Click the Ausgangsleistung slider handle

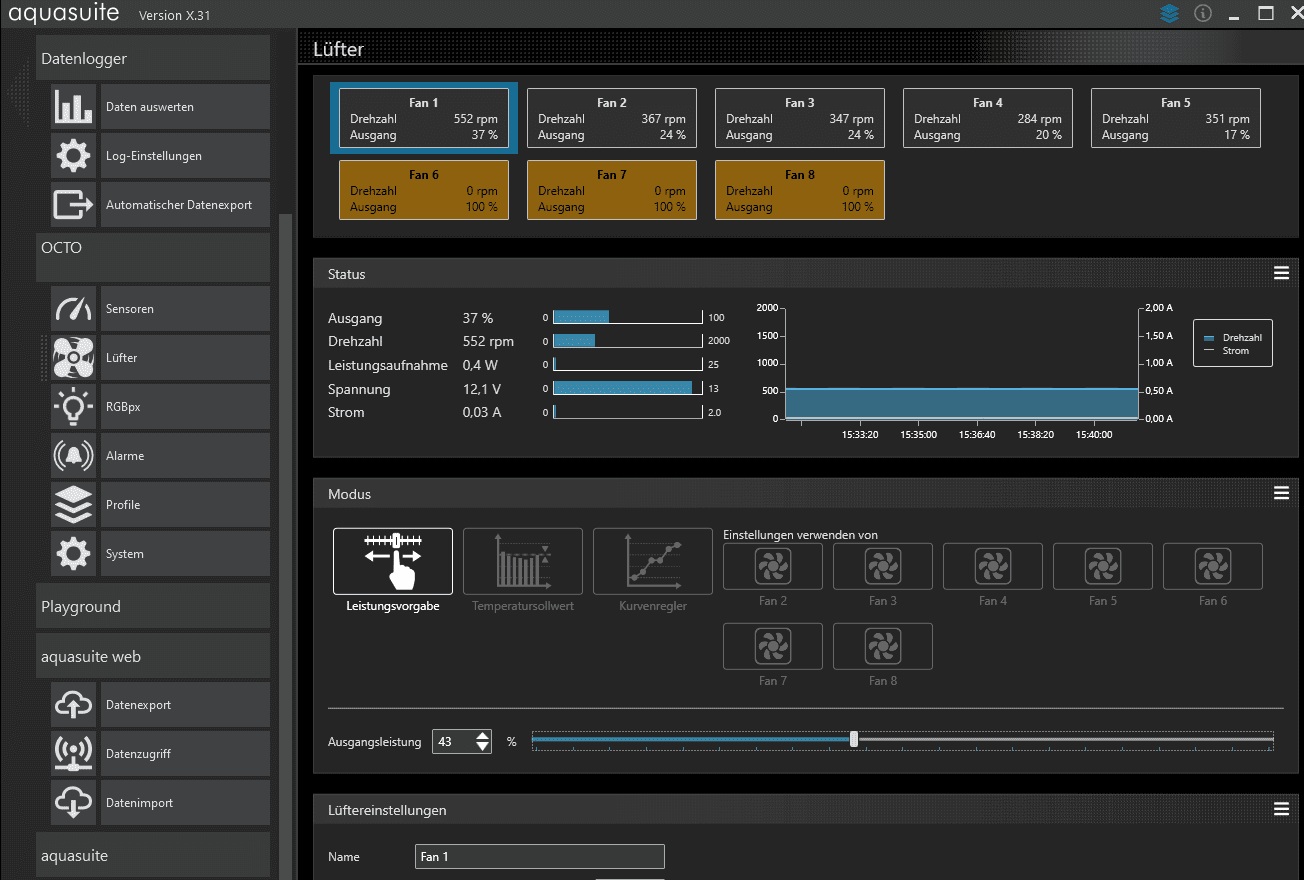(x=854, y=739)
